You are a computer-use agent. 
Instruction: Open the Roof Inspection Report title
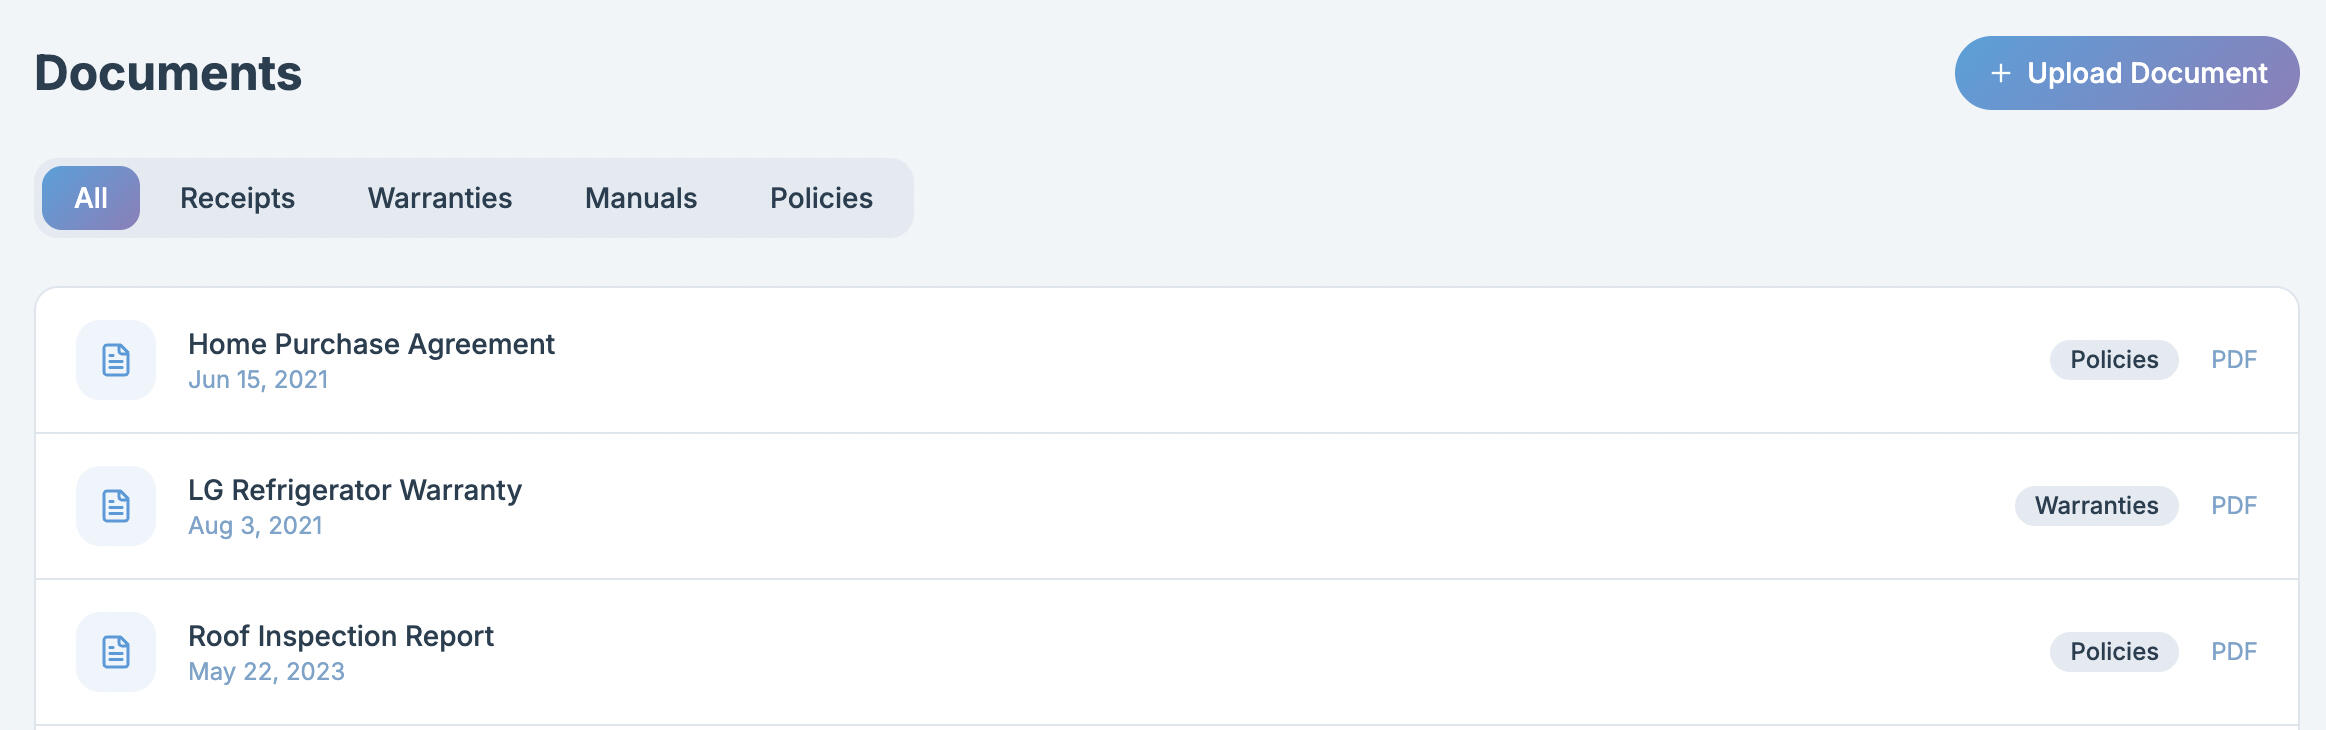[x=341, y=636]
